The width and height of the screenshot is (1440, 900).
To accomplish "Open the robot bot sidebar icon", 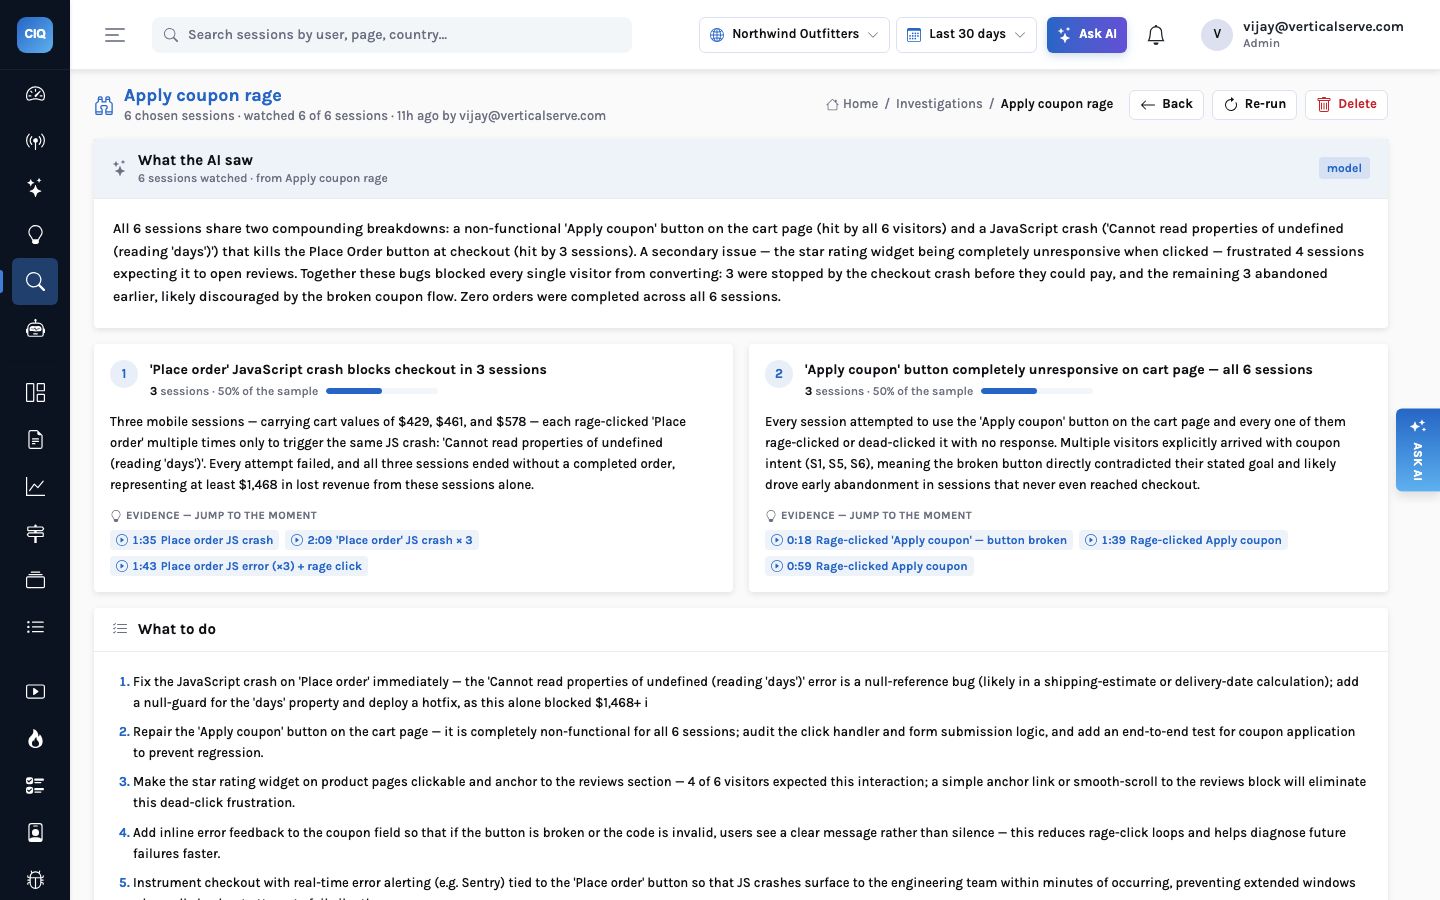I will [x=35, y=329].
